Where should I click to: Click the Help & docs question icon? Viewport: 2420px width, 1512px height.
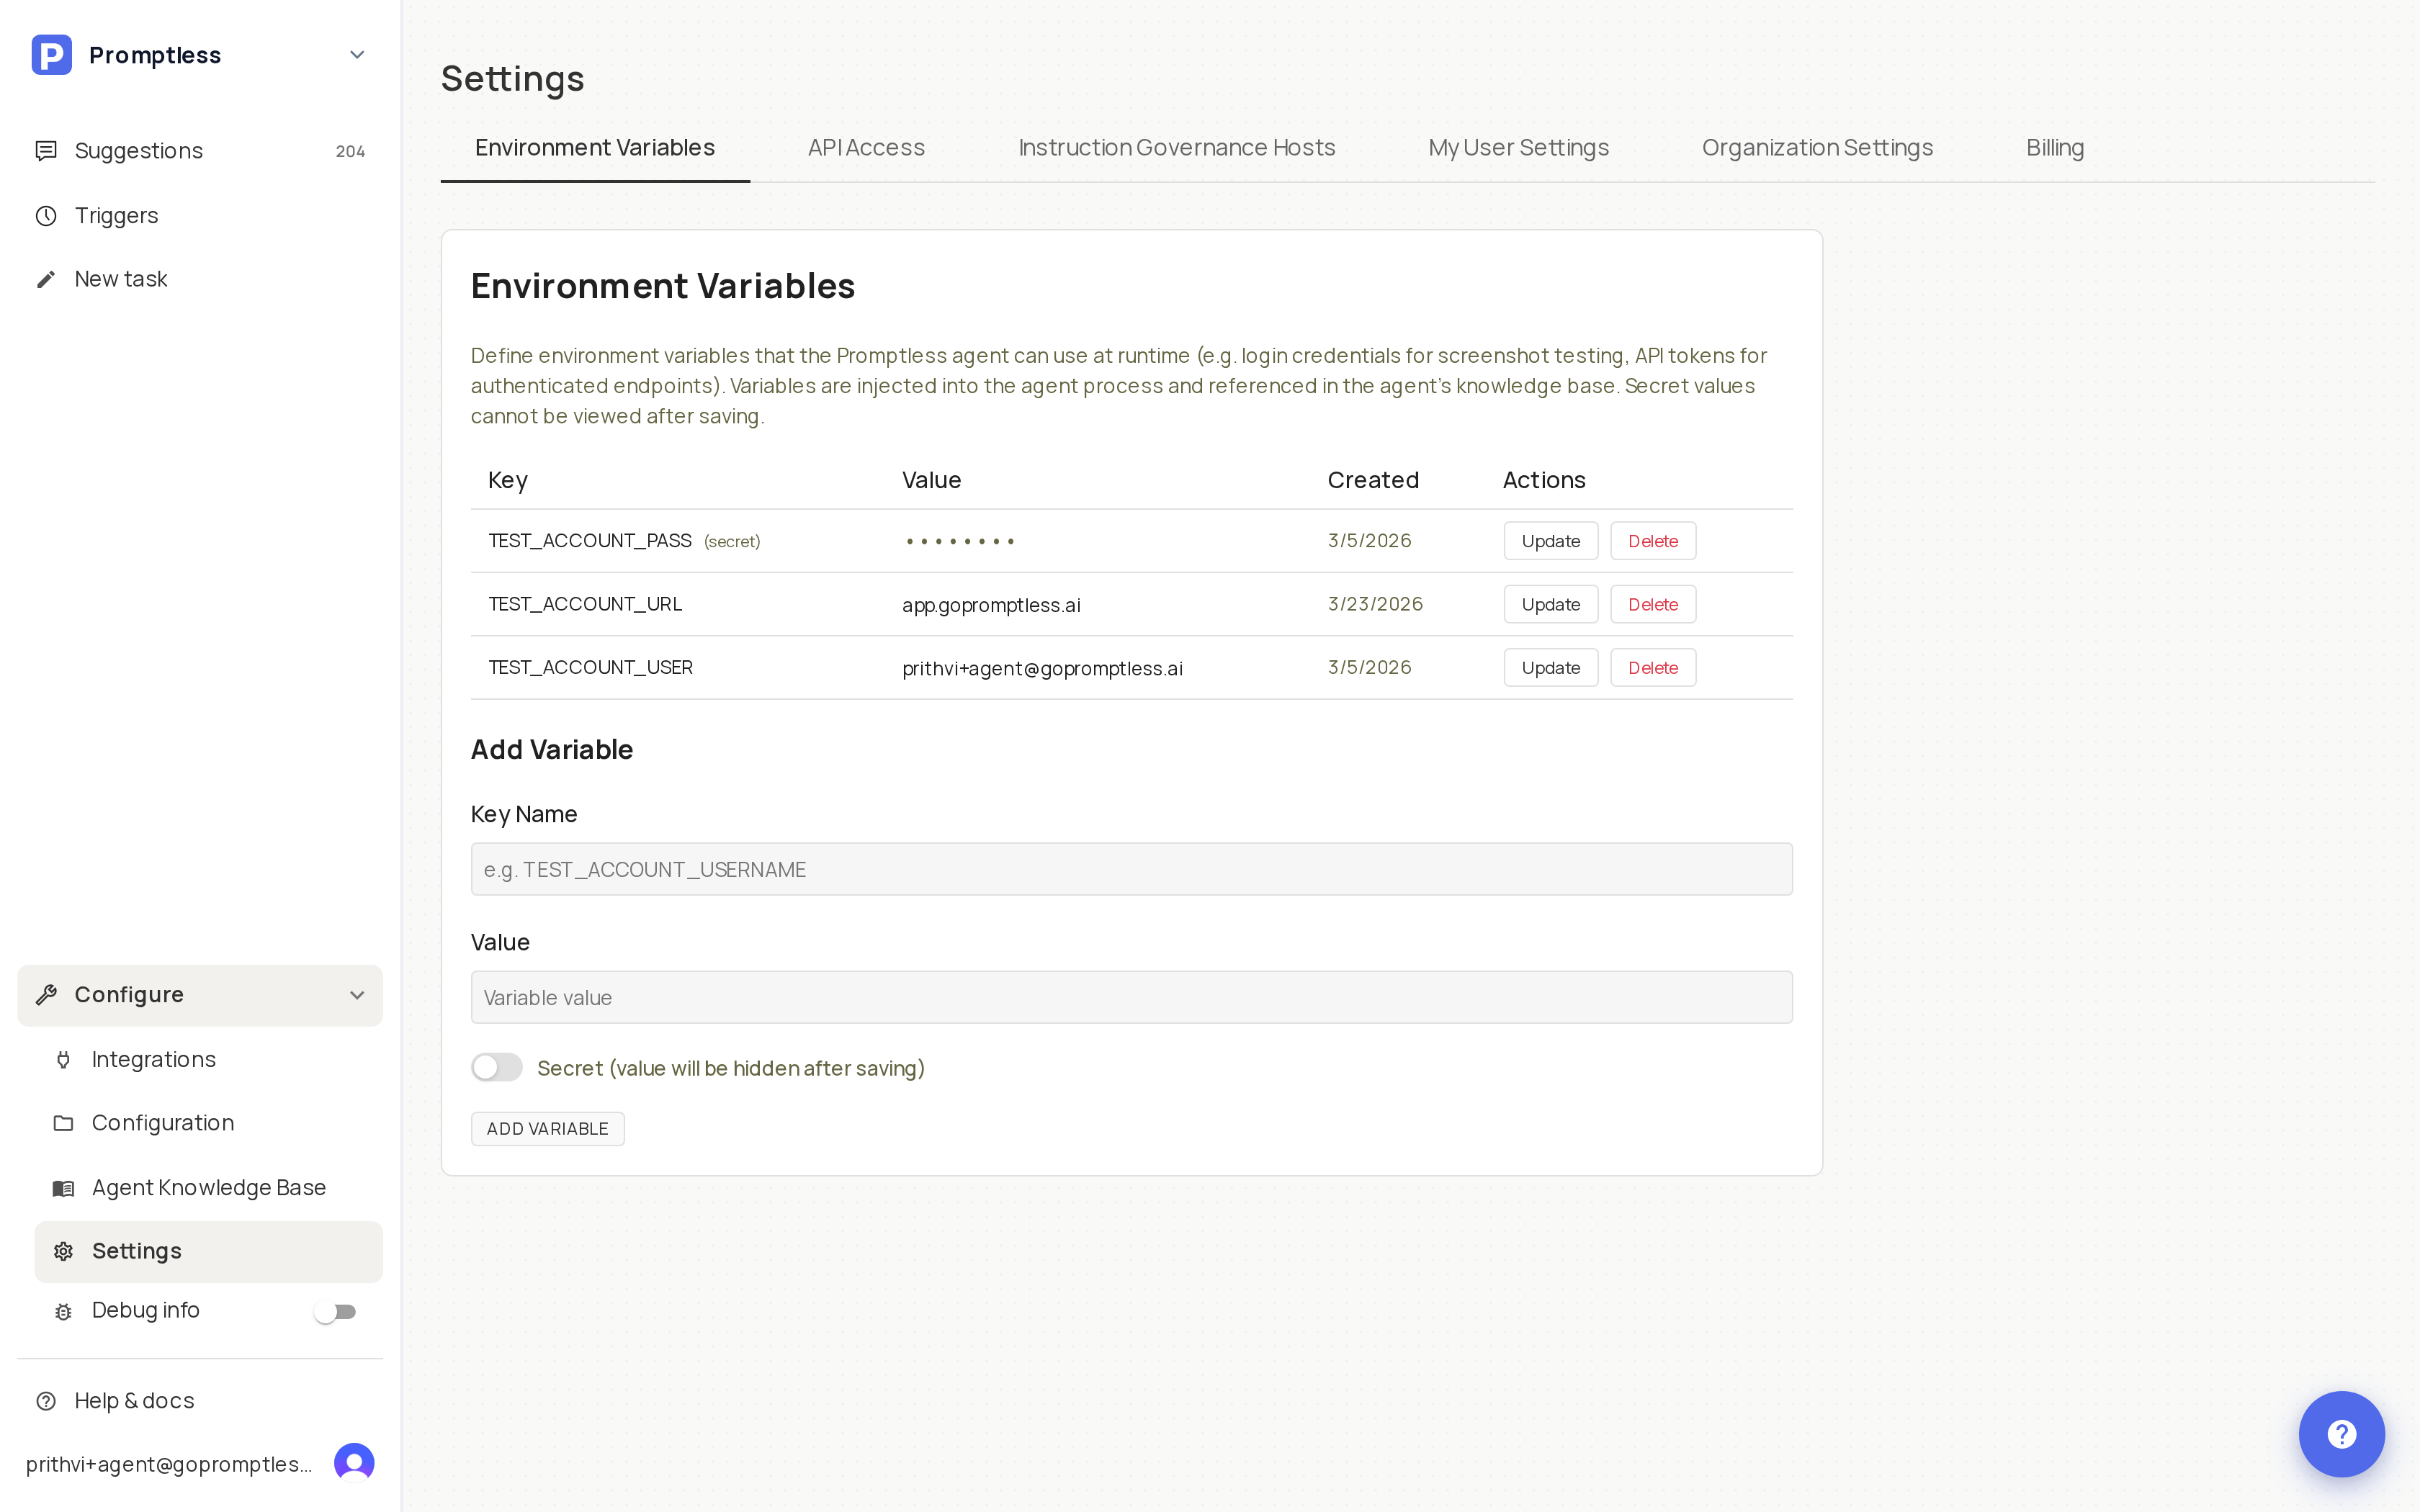tap(46, 1401)
